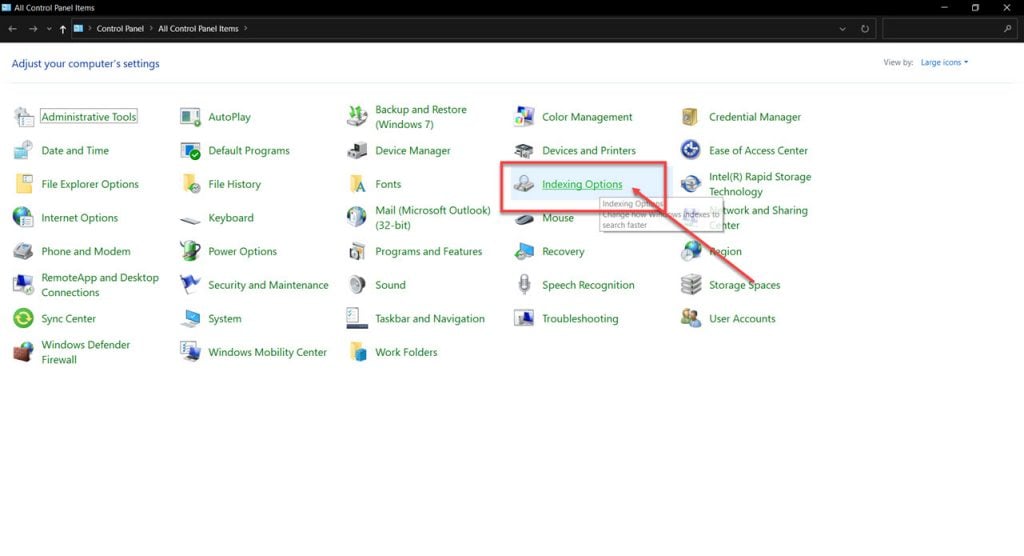Open the Date and Time icon

24,150
